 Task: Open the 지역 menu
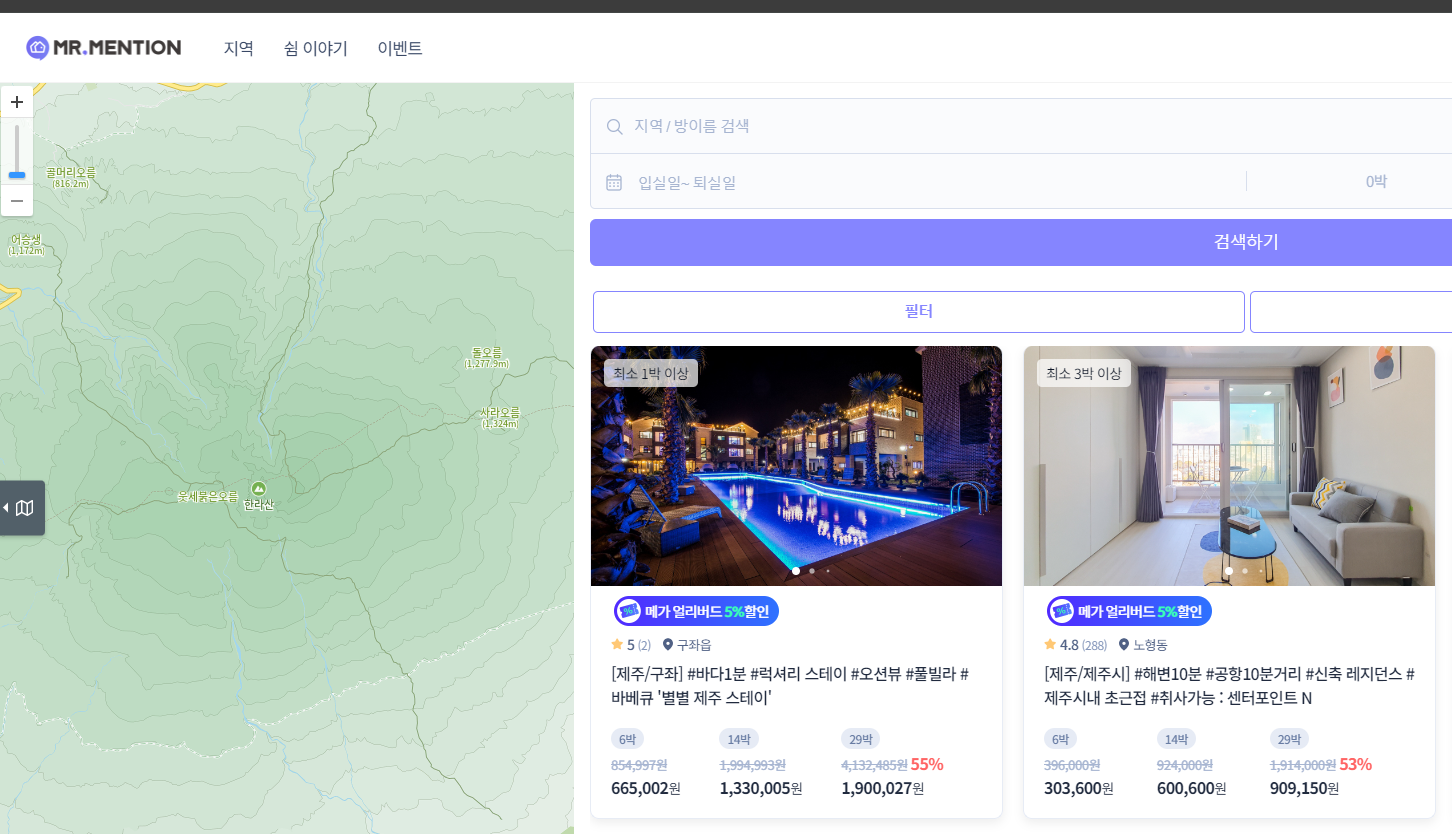[240, 48]
